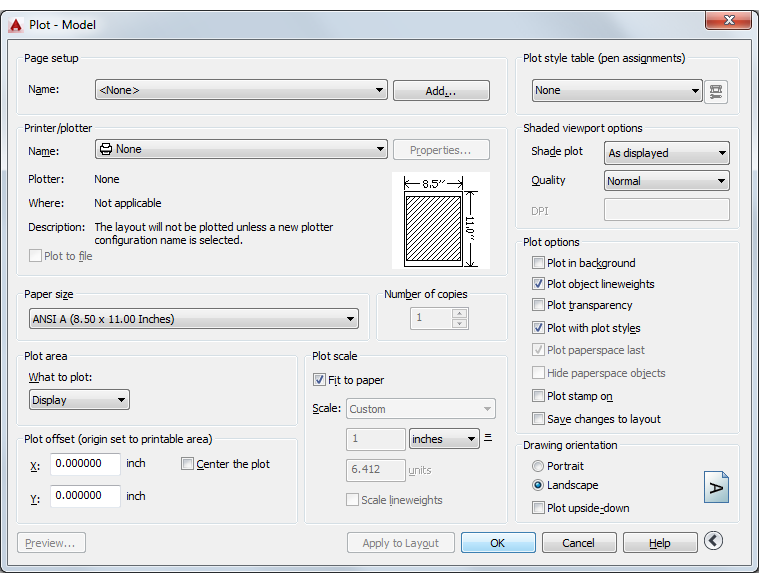Expand the What to plot dropdown
The height and width of the screenshot is (583, 764).
(x=79, y=400)
